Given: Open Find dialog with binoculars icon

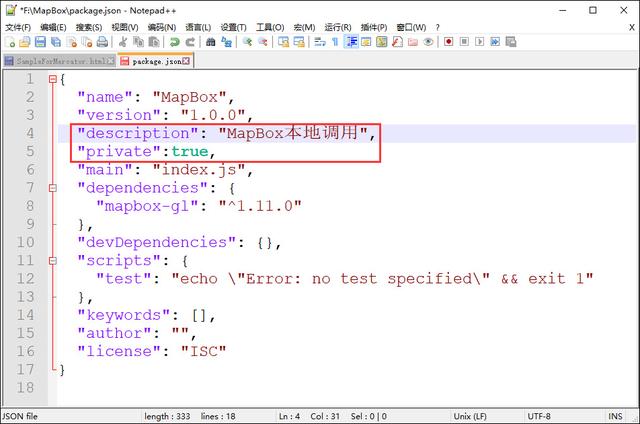Looking at the screenshot, I should coord(211,42).
